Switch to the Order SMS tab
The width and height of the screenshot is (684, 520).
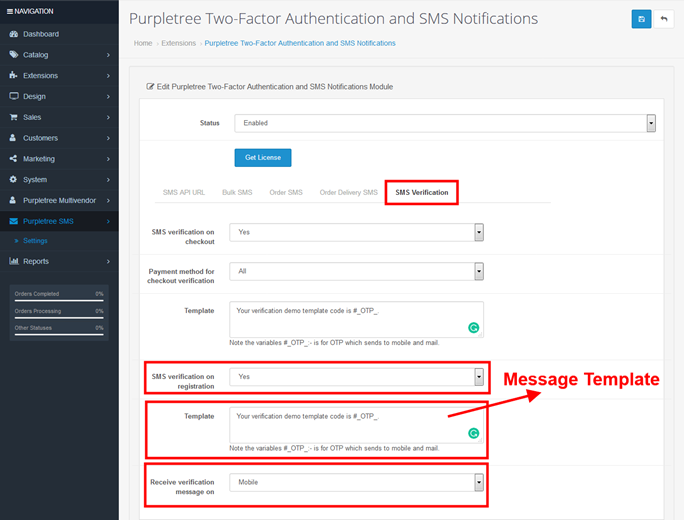coord(286,192)
